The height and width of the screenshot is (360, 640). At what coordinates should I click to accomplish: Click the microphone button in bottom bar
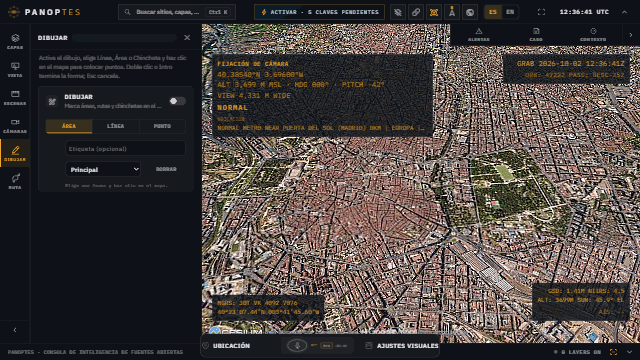tap(297, 346)
